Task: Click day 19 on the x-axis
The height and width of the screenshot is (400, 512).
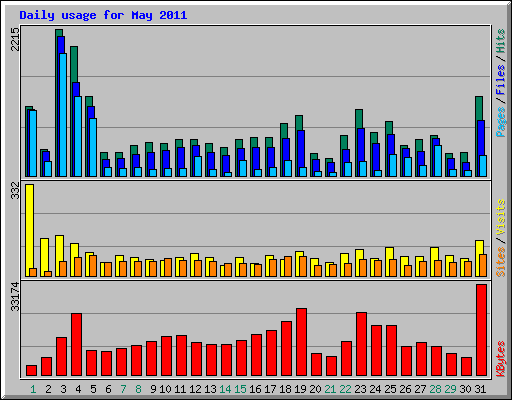Action: tap(300, 389)
